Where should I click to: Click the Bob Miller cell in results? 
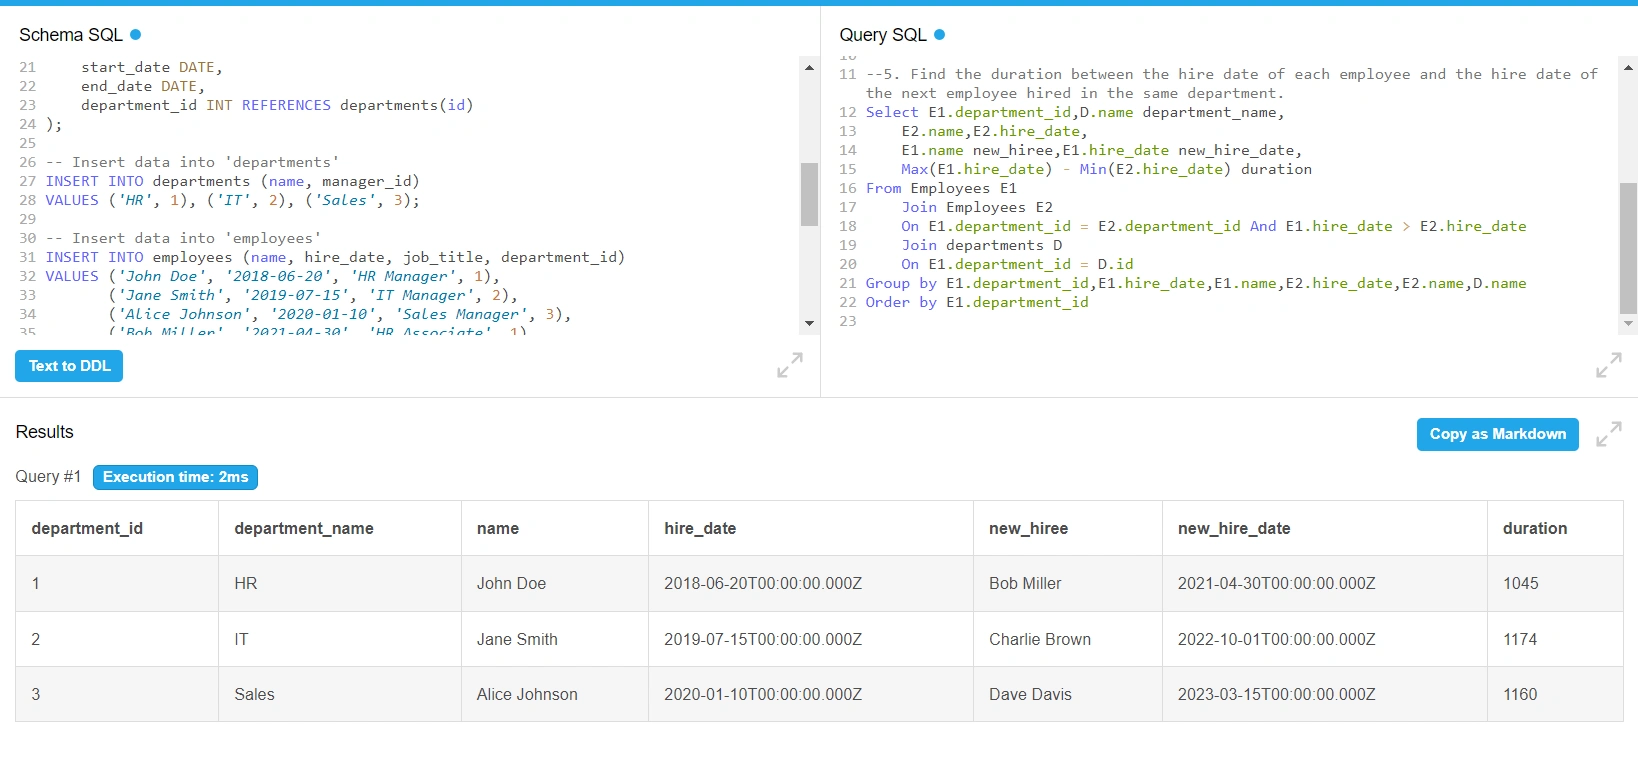coord(1025,583)
